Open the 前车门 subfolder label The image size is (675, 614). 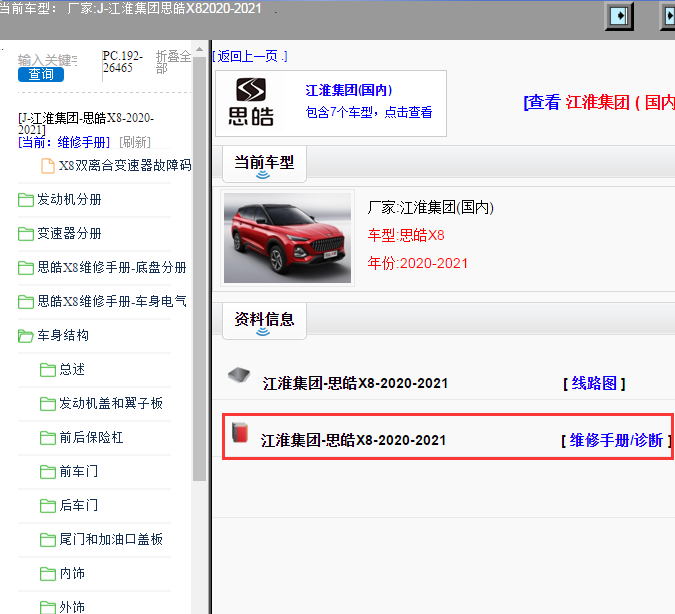pos(79,471)
